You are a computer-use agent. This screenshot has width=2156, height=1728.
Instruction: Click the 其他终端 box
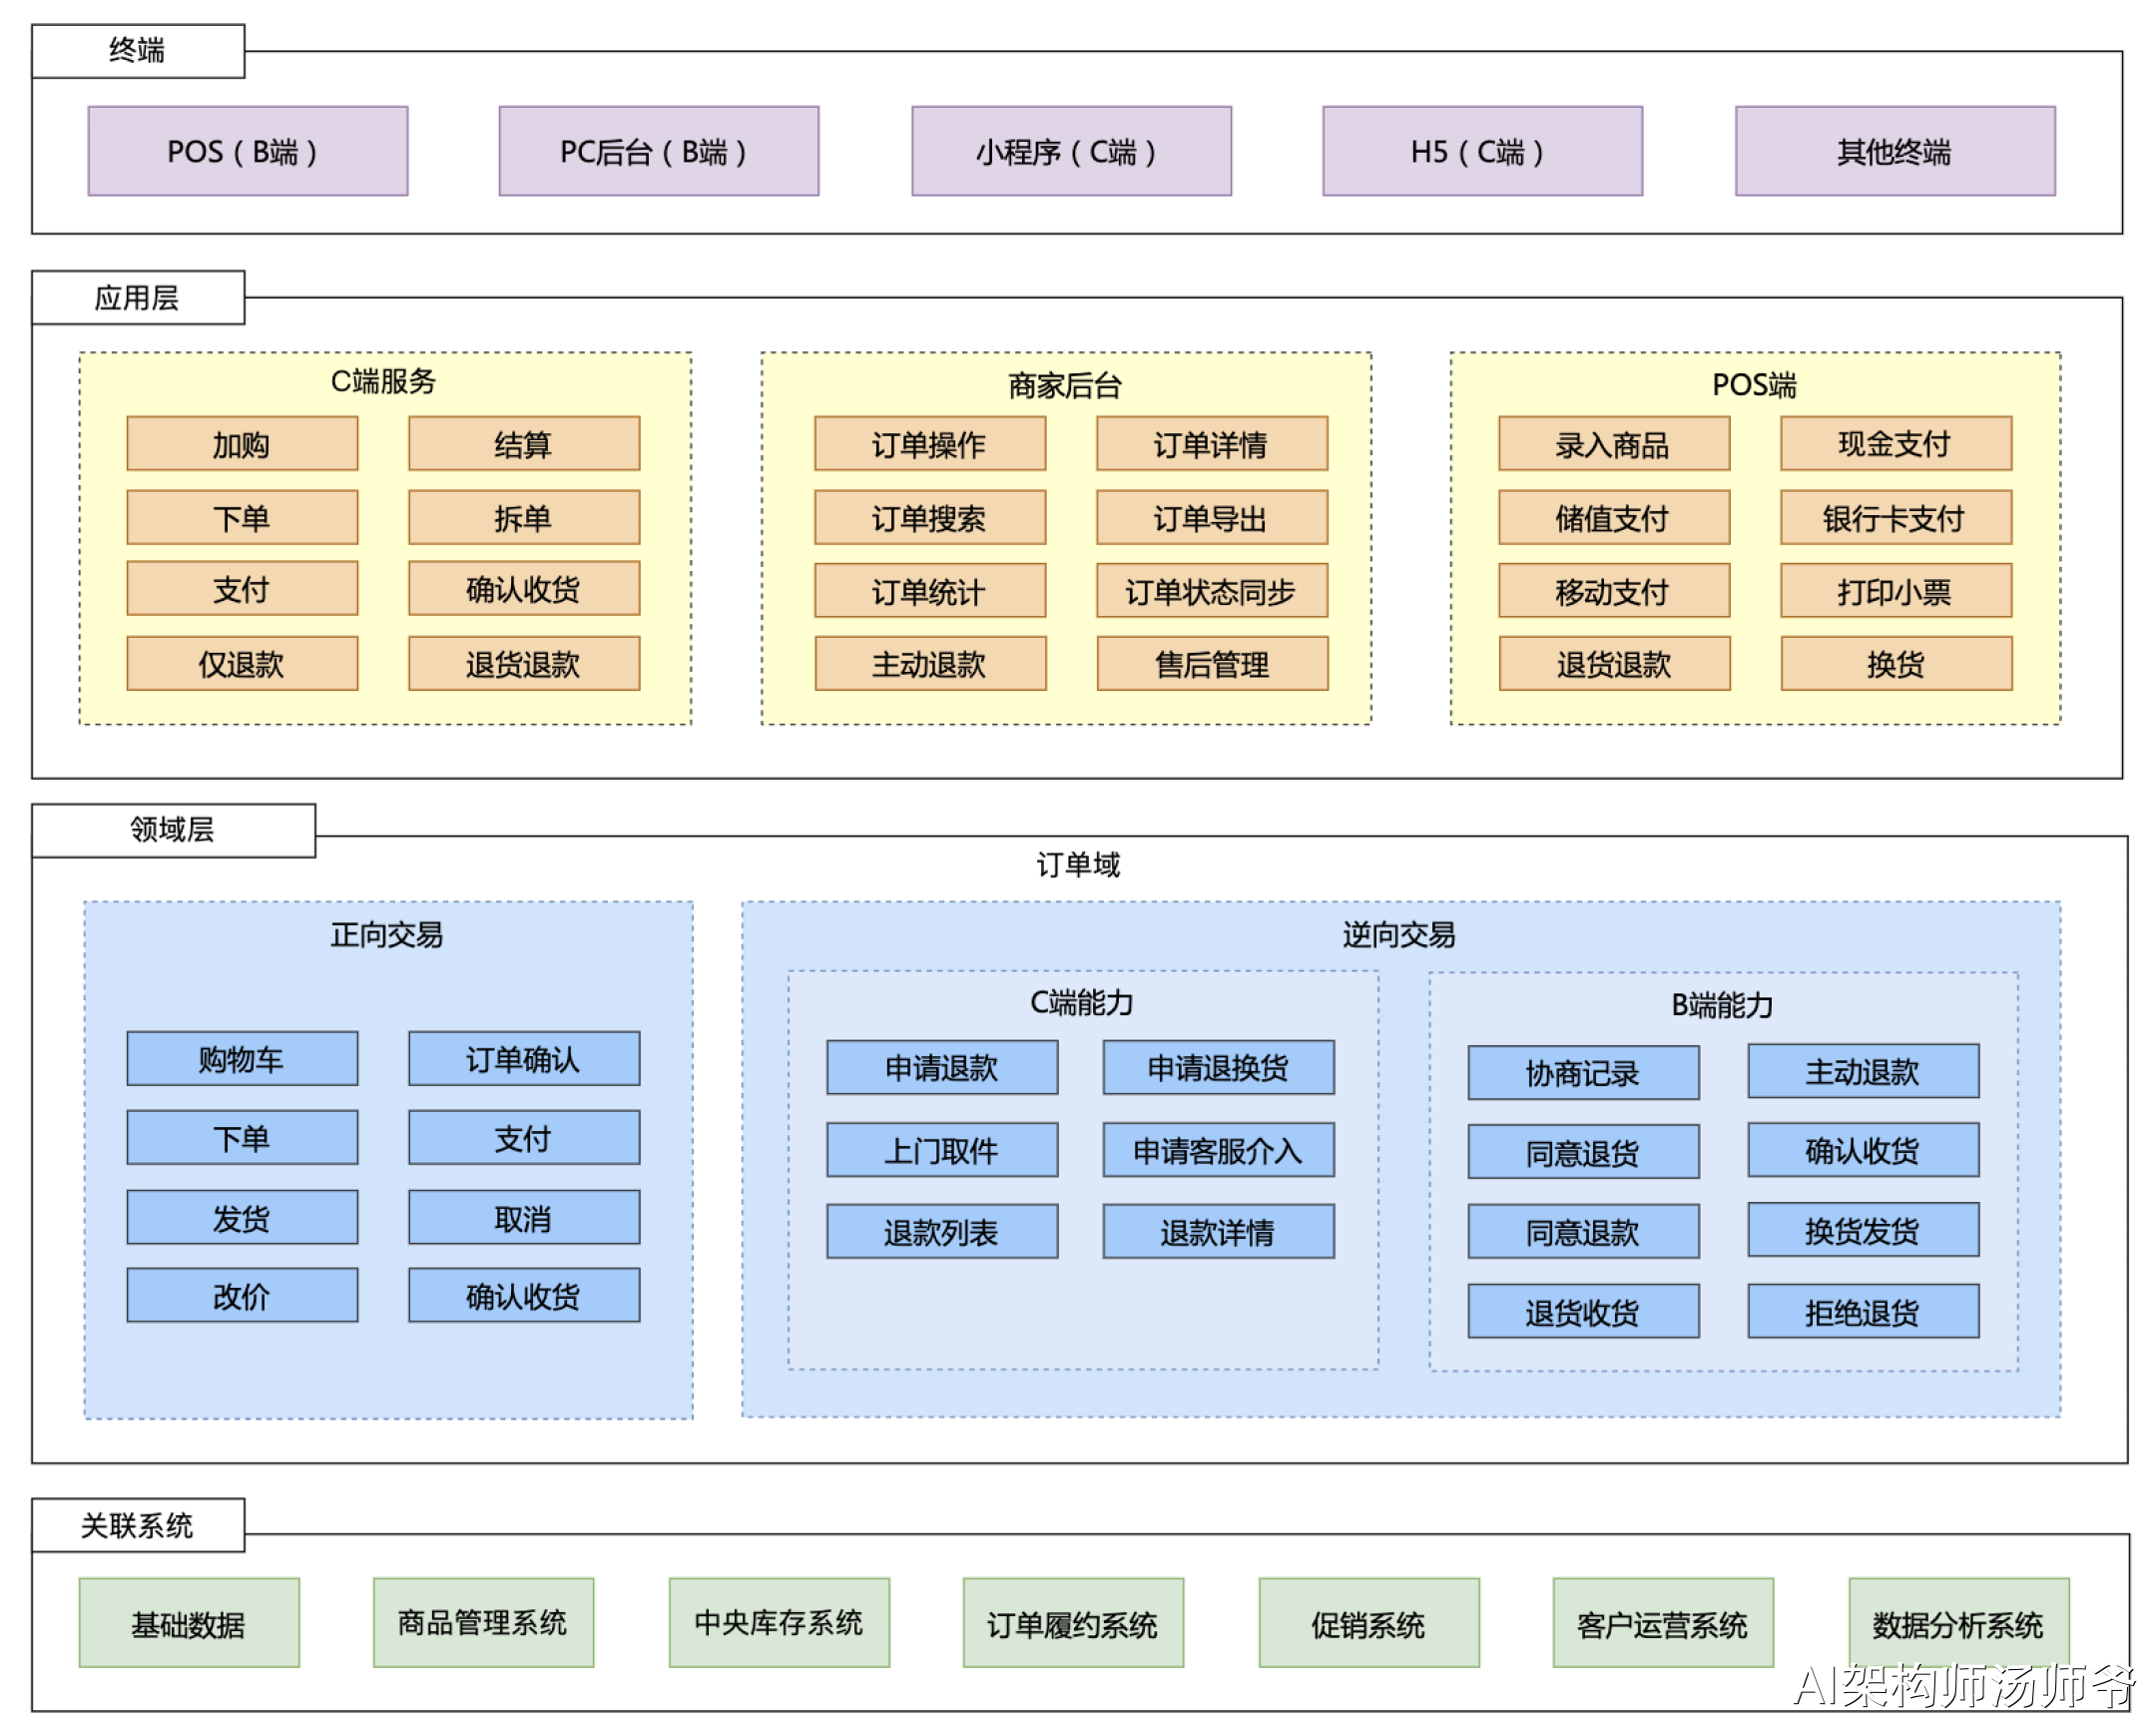(1895, 151)
